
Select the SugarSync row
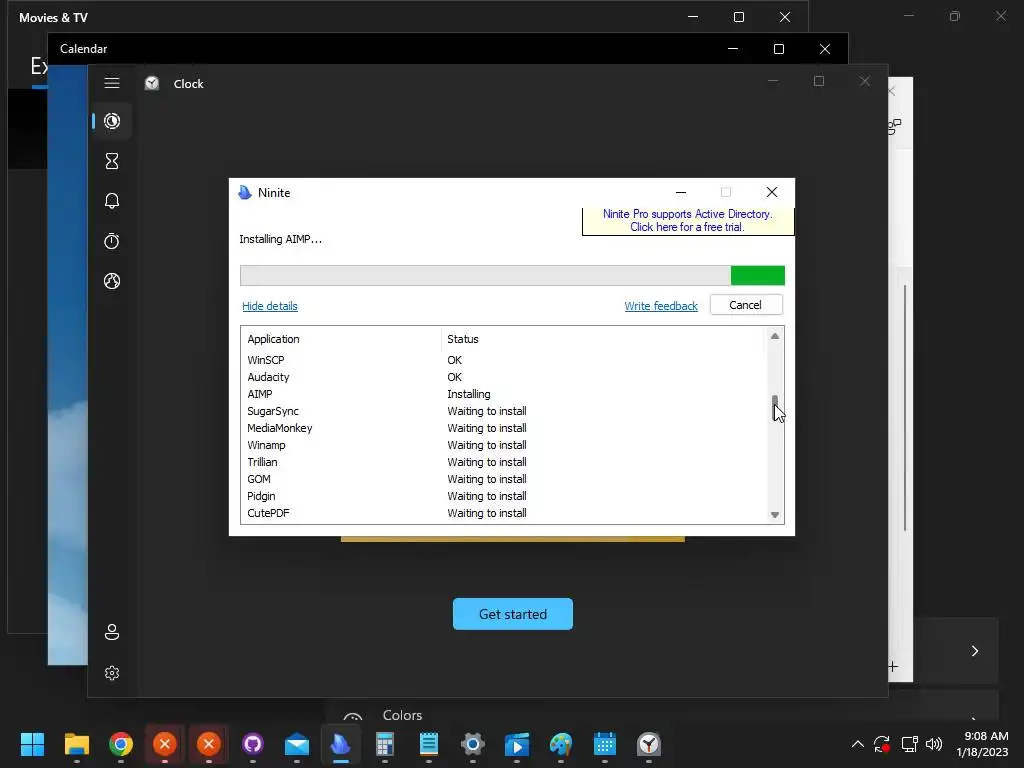(x=504, y=411)
